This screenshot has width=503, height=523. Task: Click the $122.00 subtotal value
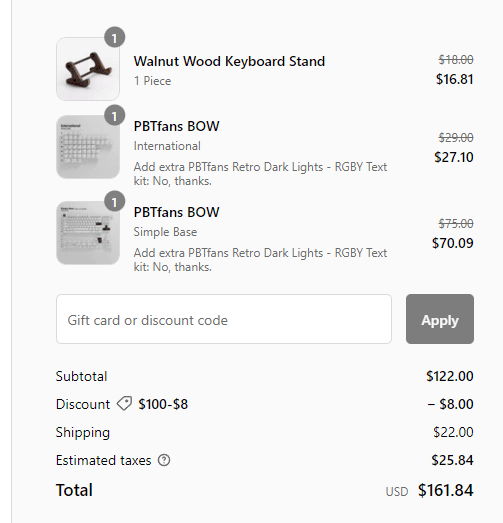[x=450, y=376]
